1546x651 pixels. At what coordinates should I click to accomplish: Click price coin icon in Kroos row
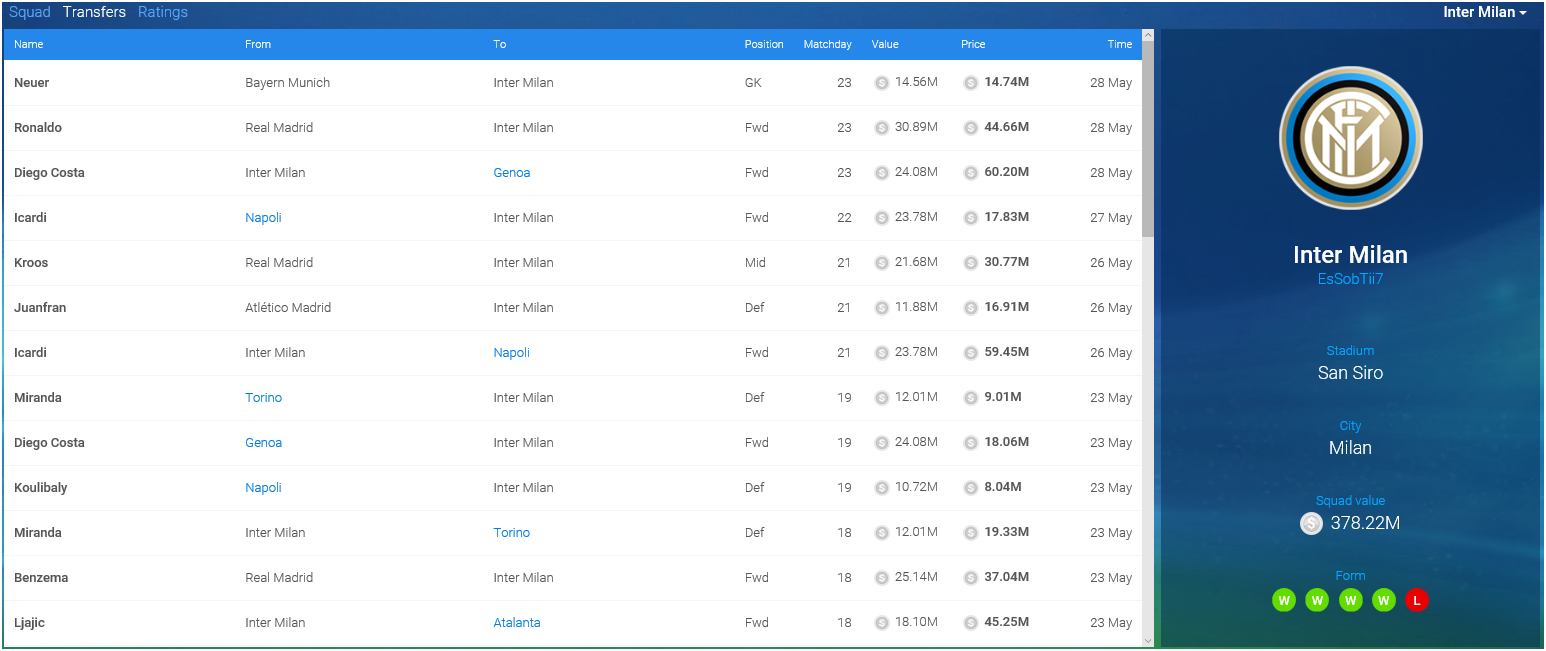[x=970, y=263]
